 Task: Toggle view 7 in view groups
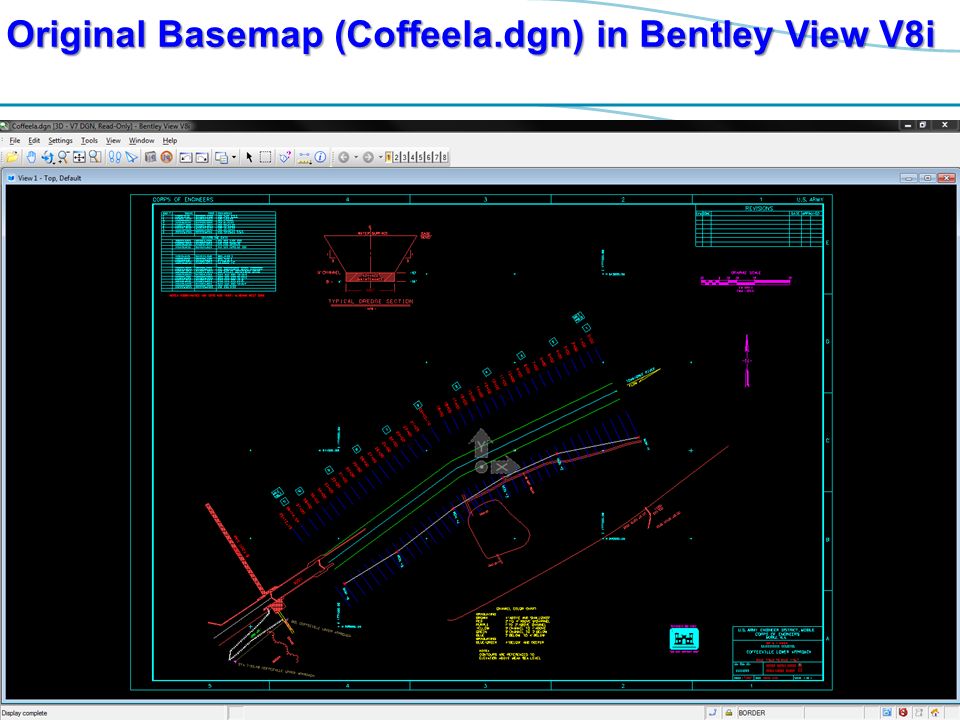point(436,157)
